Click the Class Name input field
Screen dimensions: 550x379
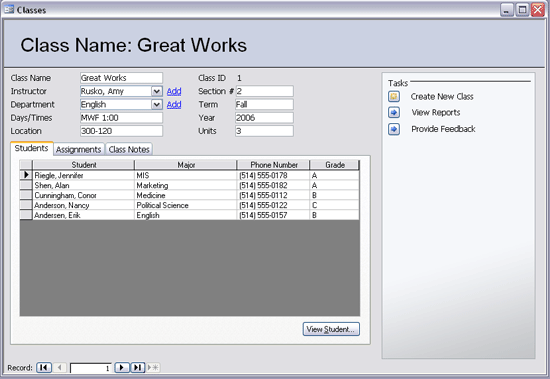pyautogui.click(x=121, y=78)
